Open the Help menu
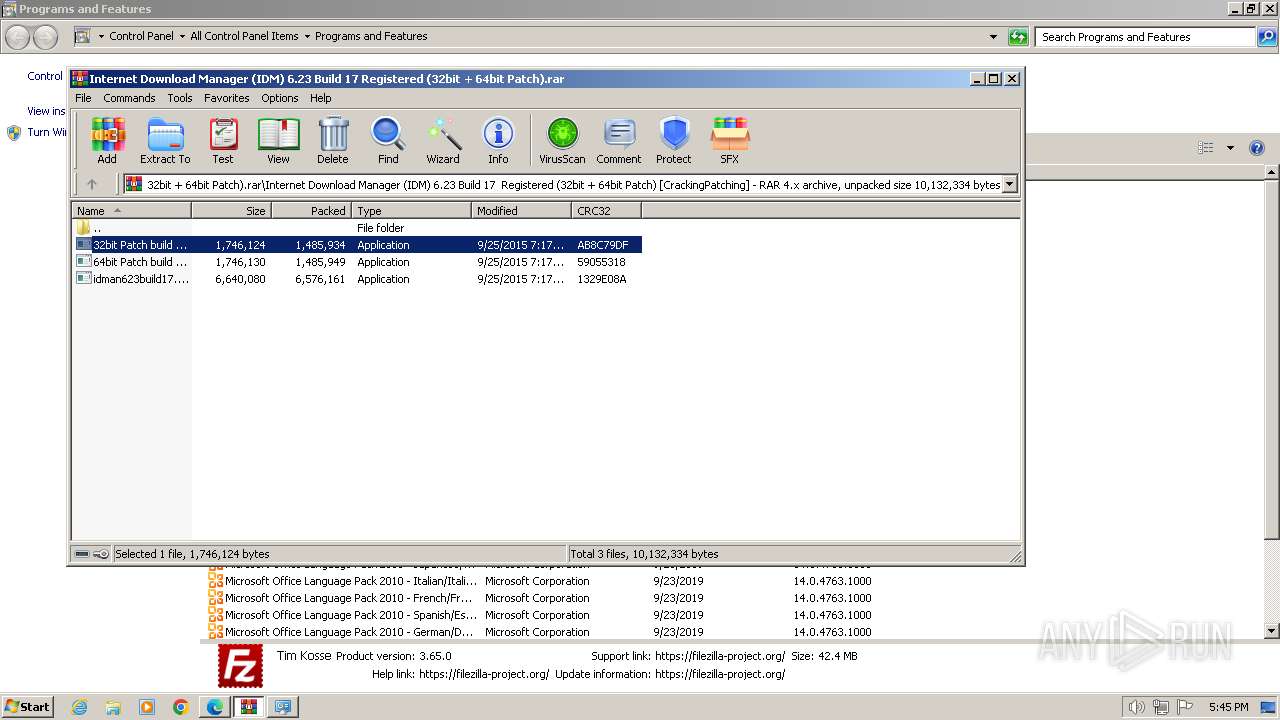The height and width of the screenshot is (720, 1280). pos(321,98)
